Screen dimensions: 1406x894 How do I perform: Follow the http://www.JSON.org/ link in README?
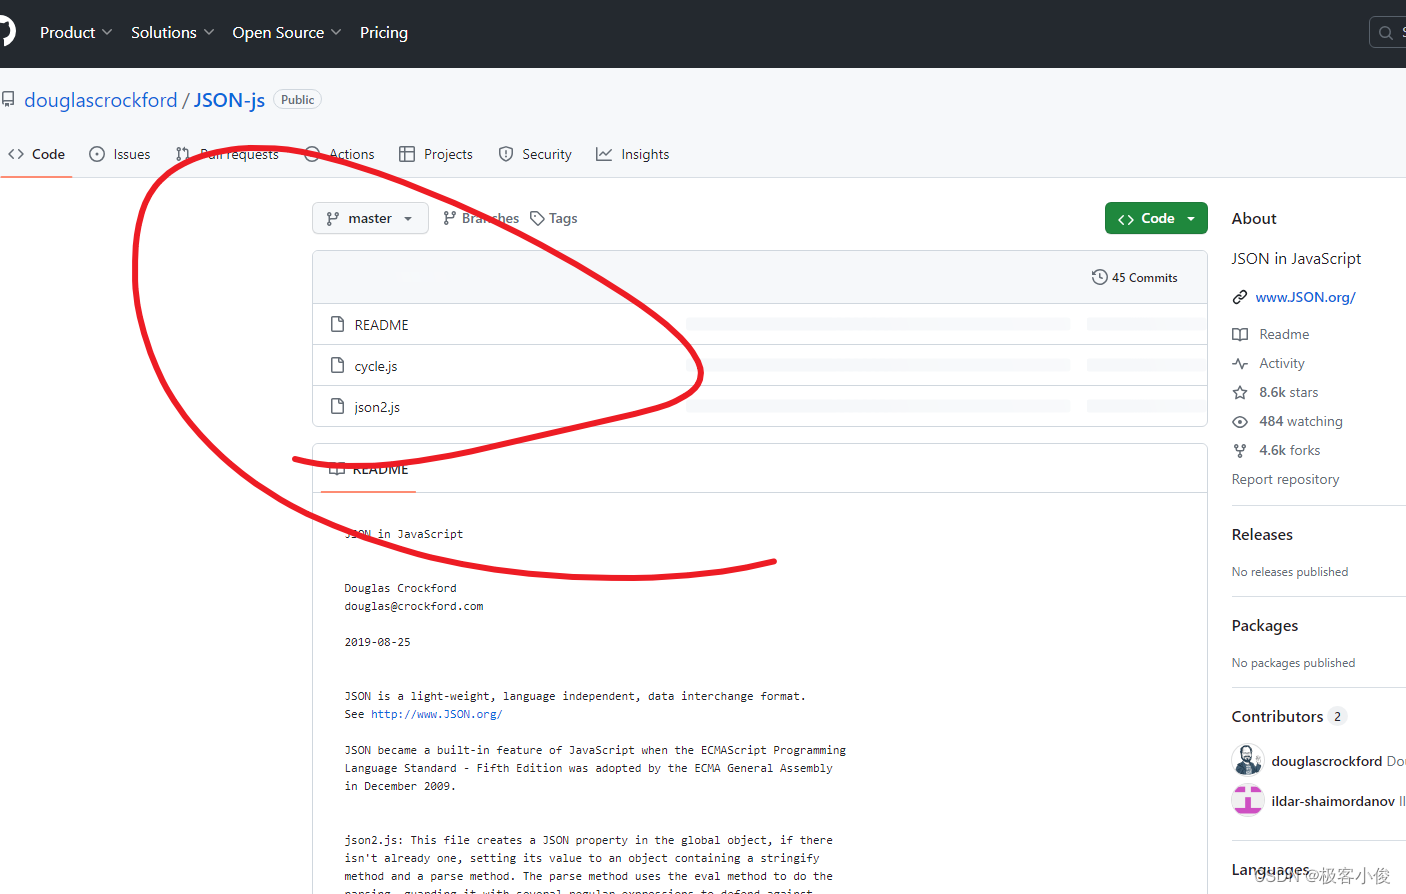click(437, 714)
